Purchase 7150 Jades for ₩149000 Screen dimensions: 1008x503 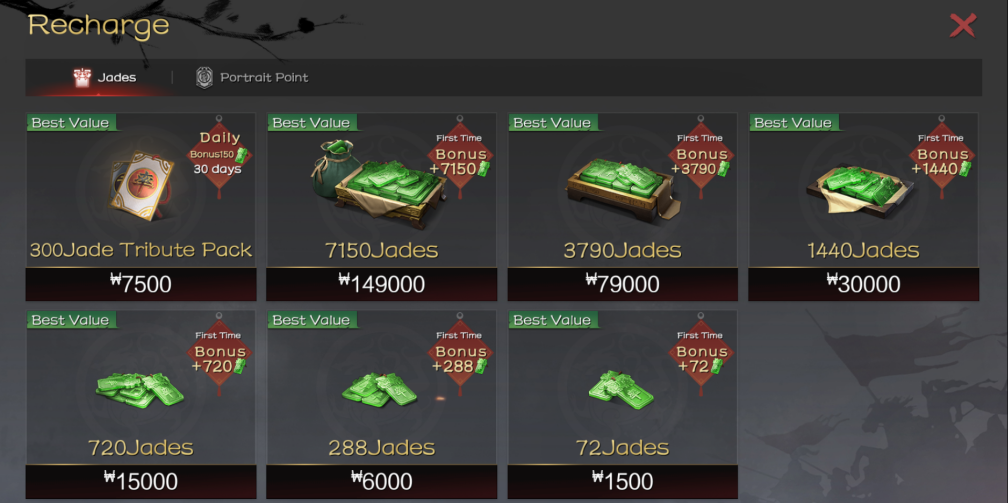(382, 284)
